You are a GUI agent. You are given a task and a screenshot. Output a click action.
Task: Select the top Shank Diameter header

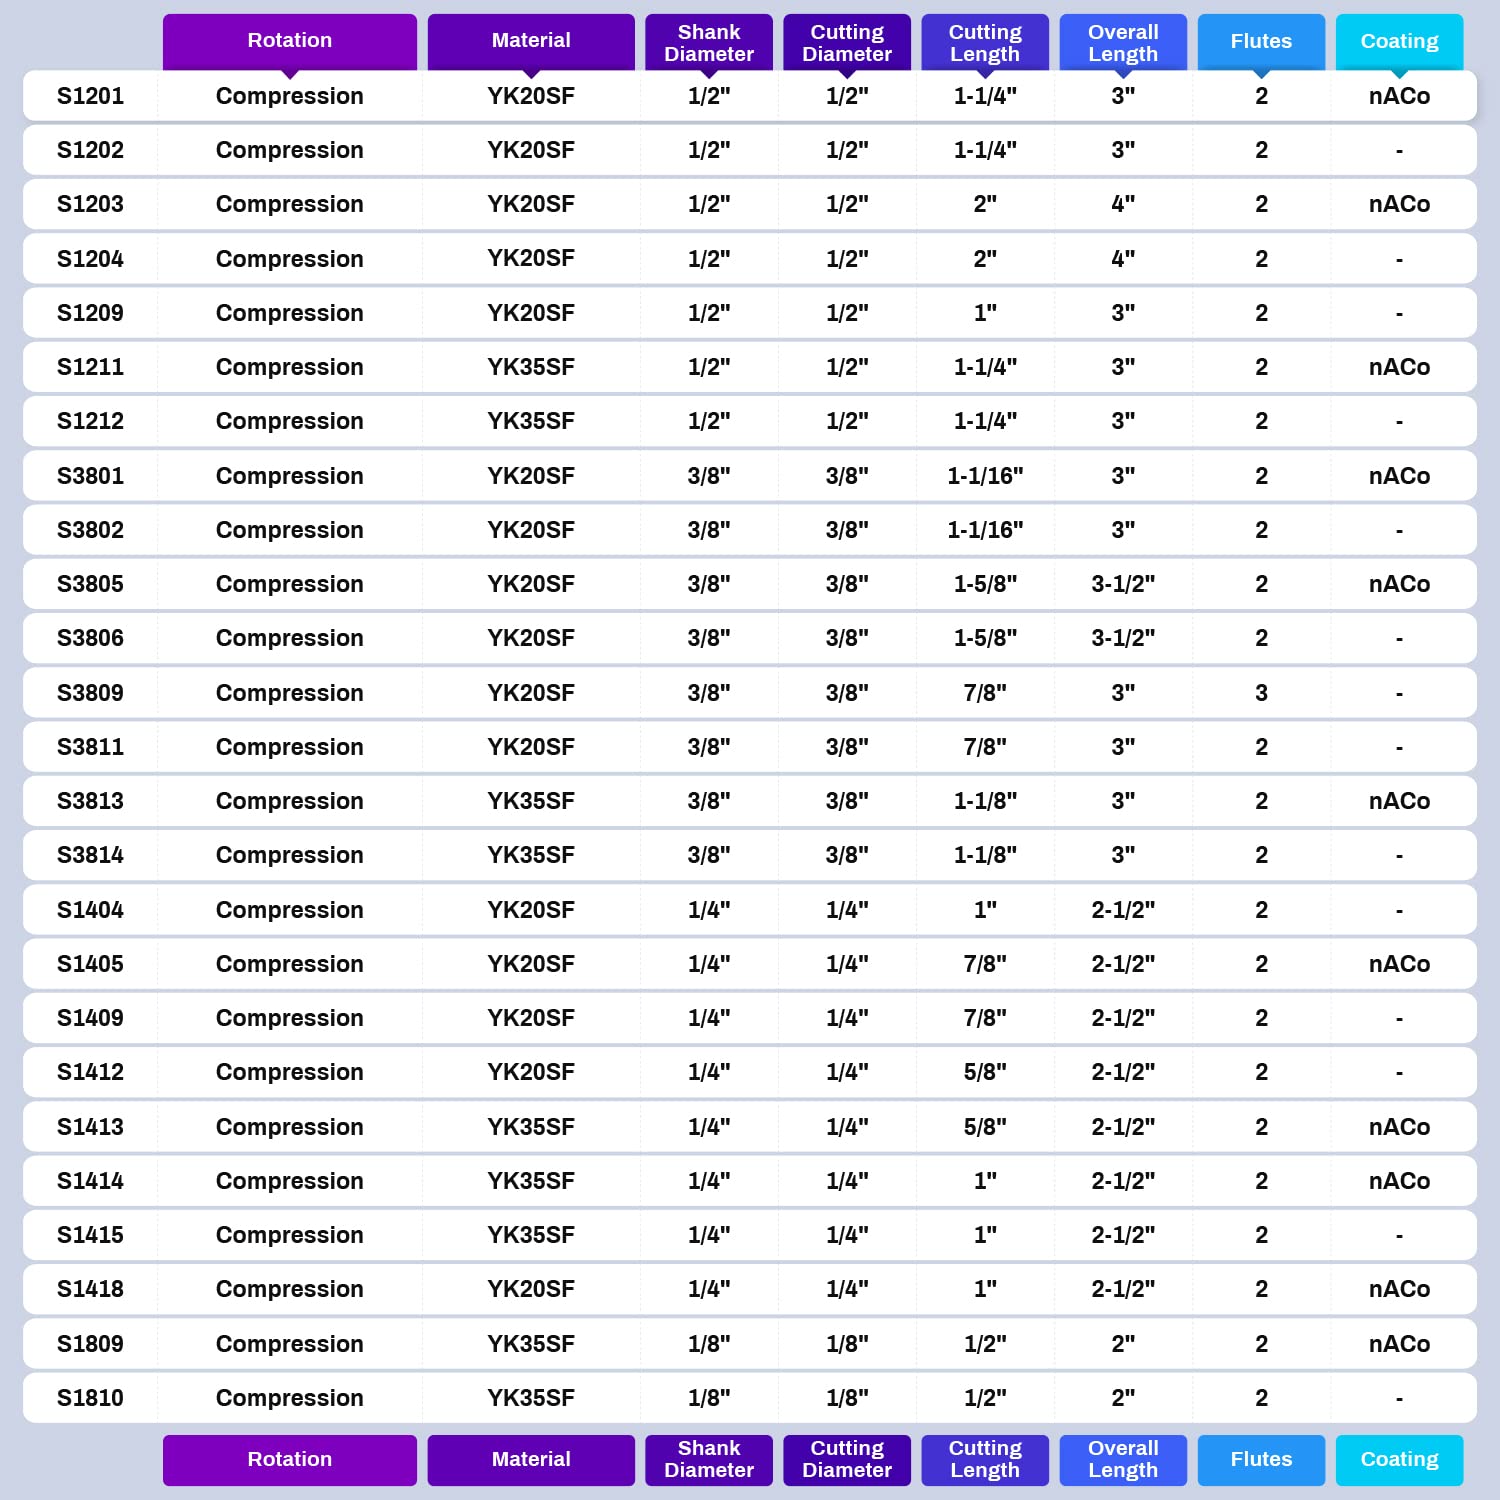click(x=709, y=41)
